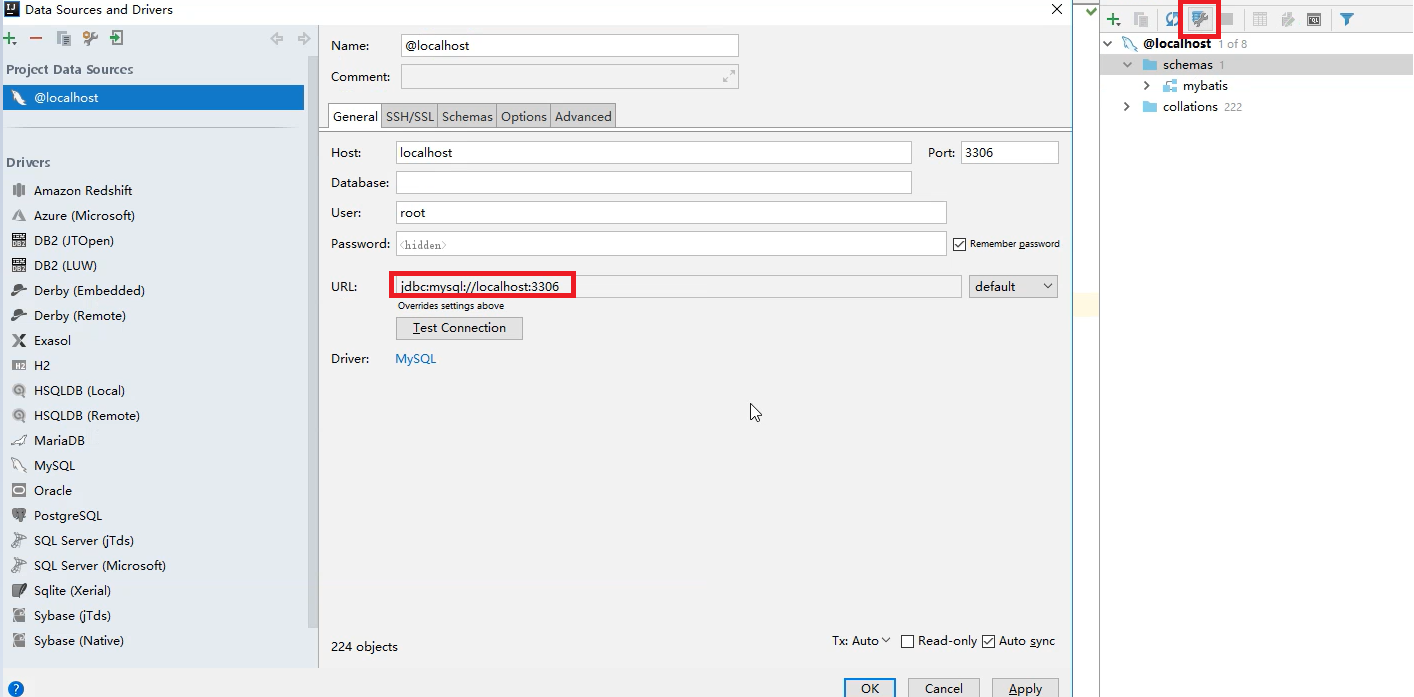Viewport: 1414px width, 697px height.
Task: Click the OK button
Action: tap(870, 688)
